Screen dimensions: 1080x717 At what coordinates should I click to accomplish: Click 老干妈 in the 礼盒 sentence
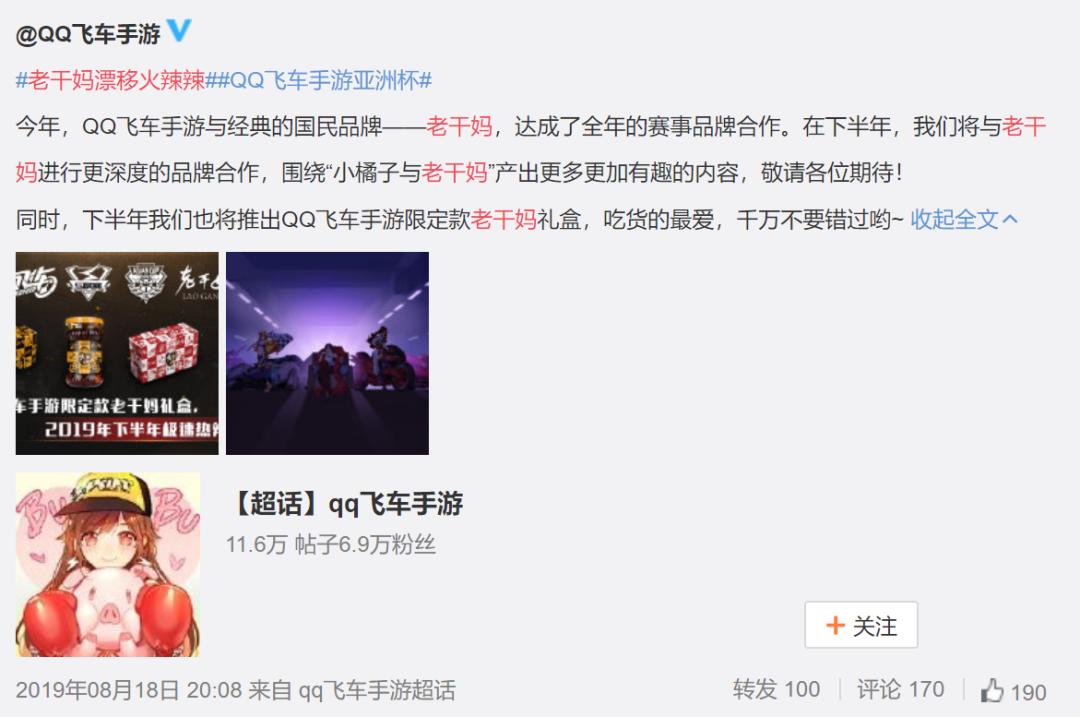503,220
